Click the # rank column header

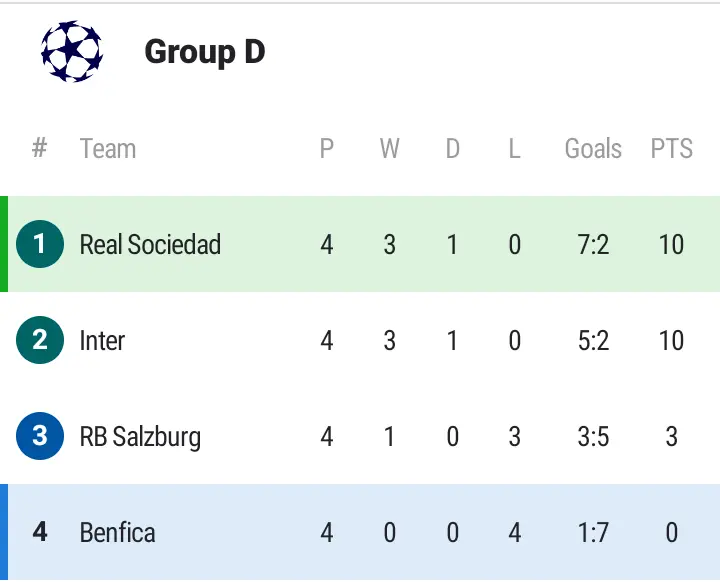(40, 149)
